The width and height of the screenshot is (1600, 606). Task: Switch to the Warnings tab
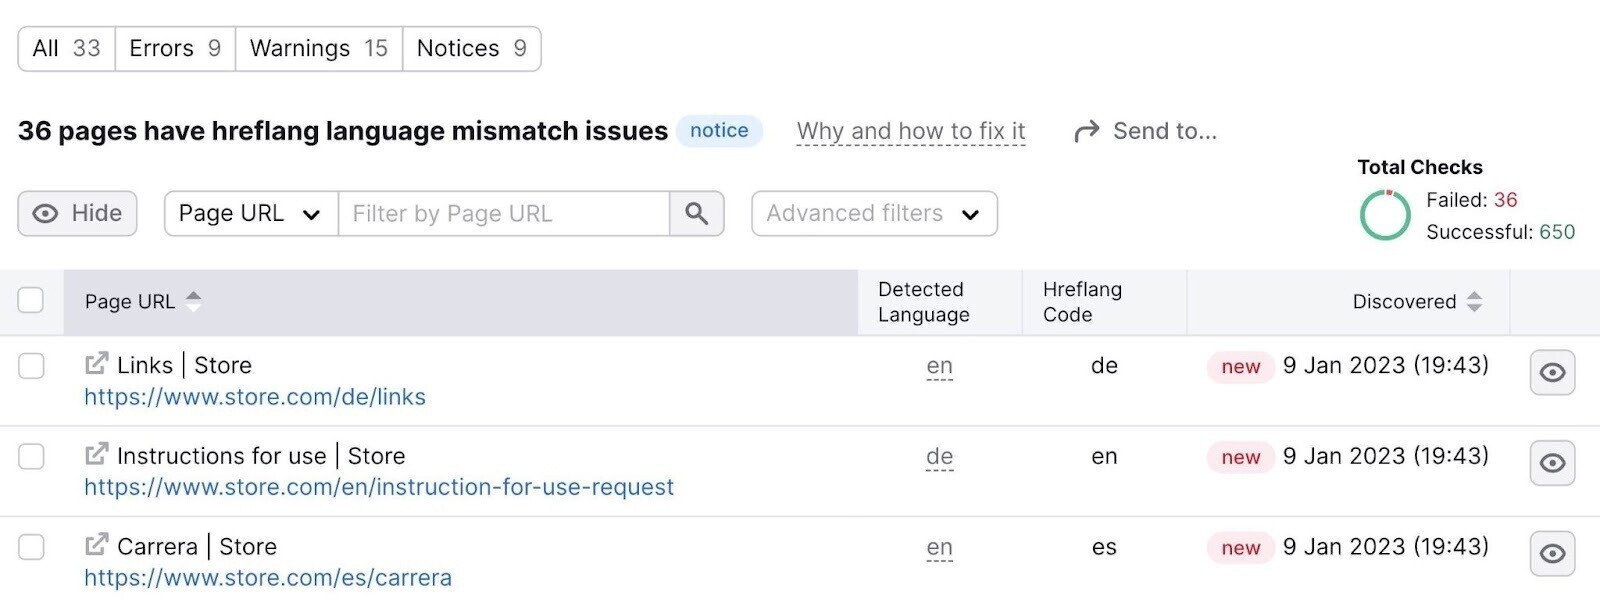coord(318,49)
